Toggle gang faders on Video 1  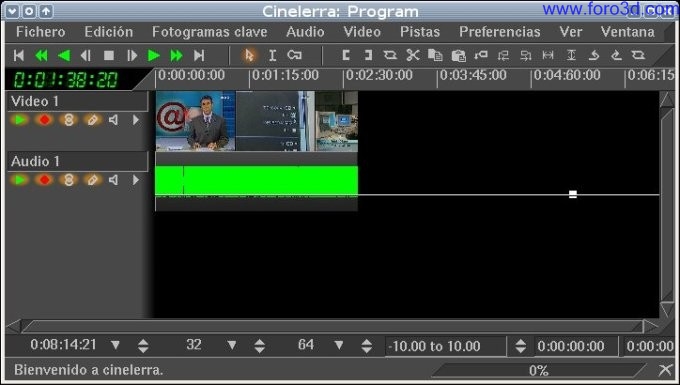pyautogui.click(x=69, y=120)
